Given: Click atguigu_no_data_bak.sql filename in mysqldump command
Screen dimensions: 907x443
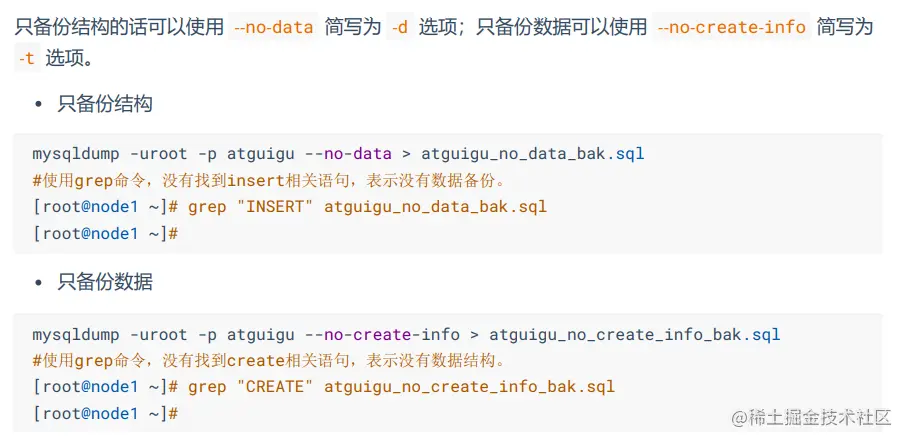Looking at the screenshot, I should [x=532, y=154].
